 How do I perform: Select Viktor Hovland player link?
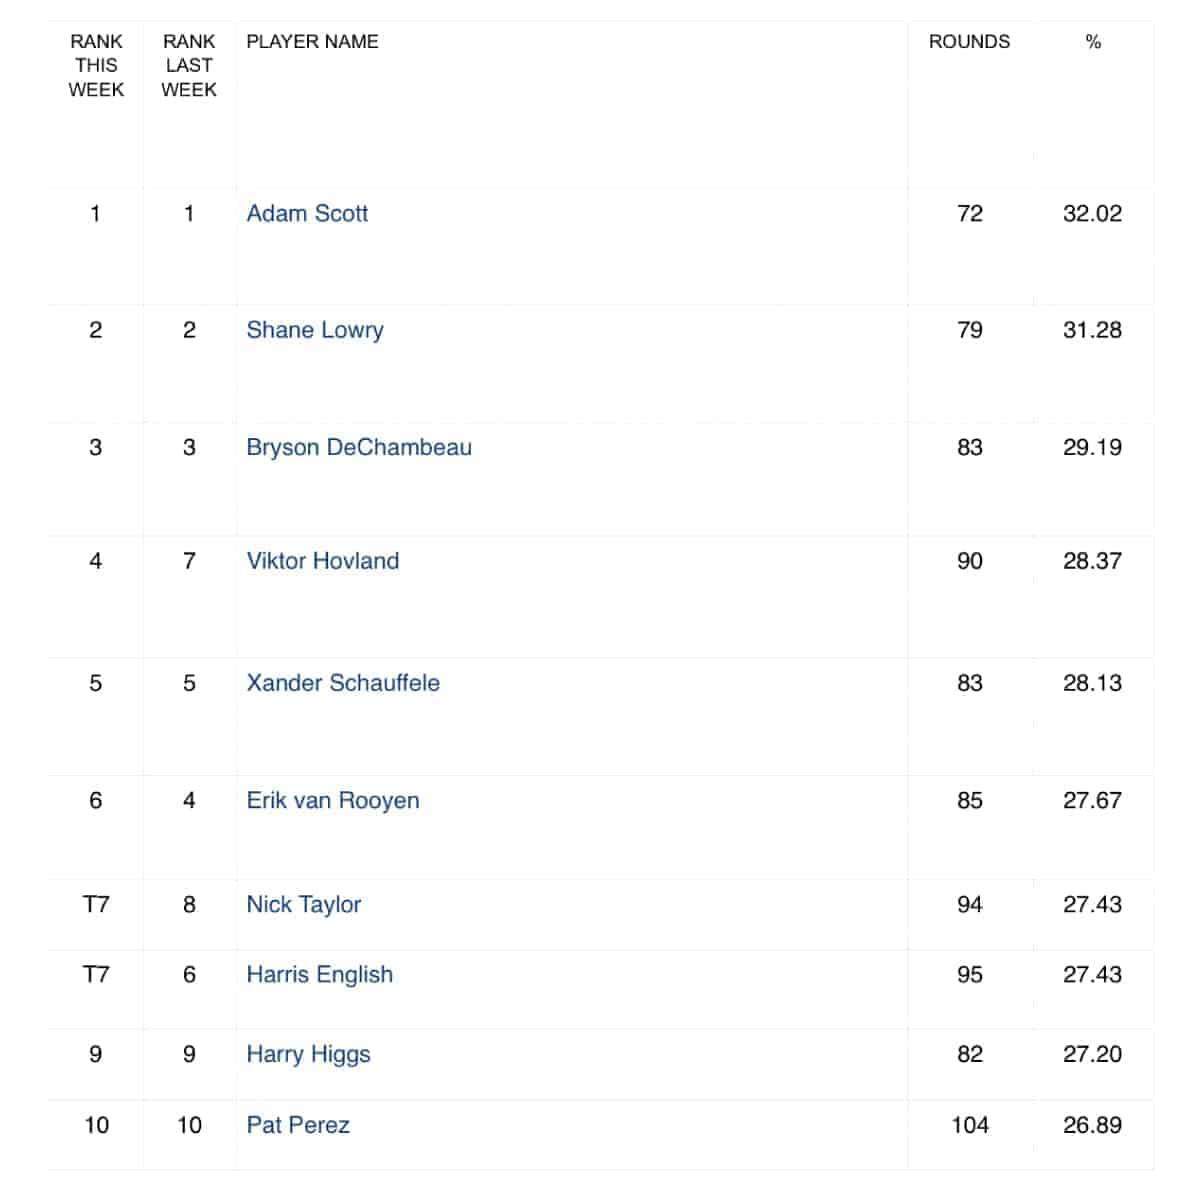click(x=322, y=561)
